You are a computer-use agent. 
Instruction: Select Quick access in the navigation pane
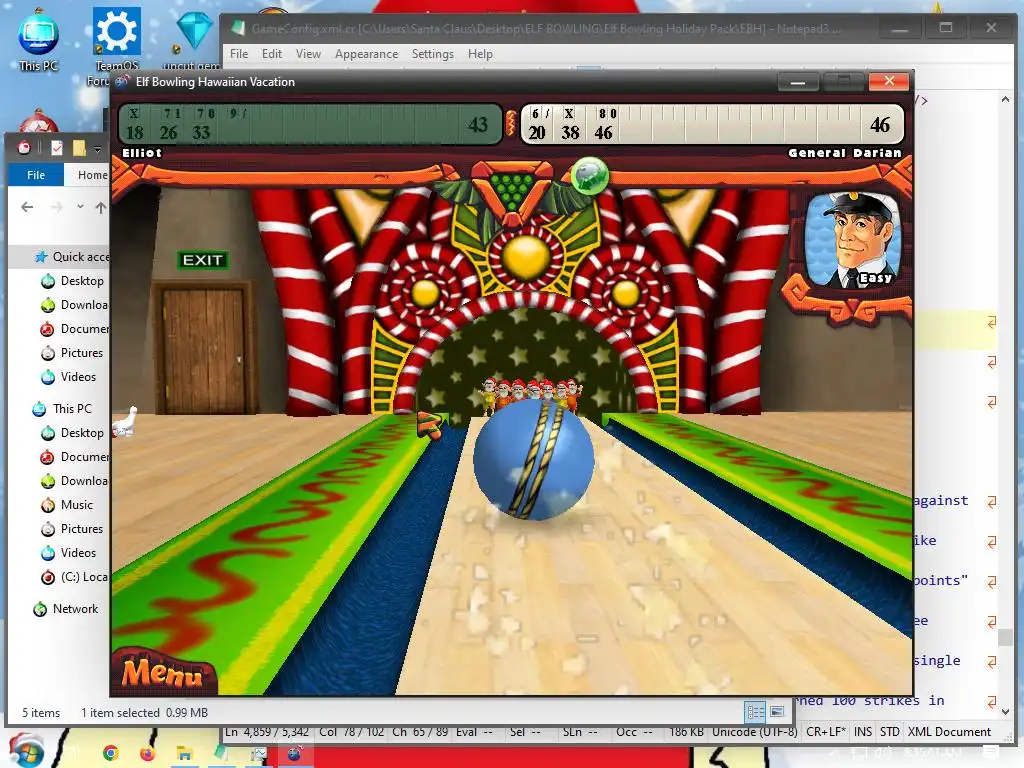pos(73,257)
